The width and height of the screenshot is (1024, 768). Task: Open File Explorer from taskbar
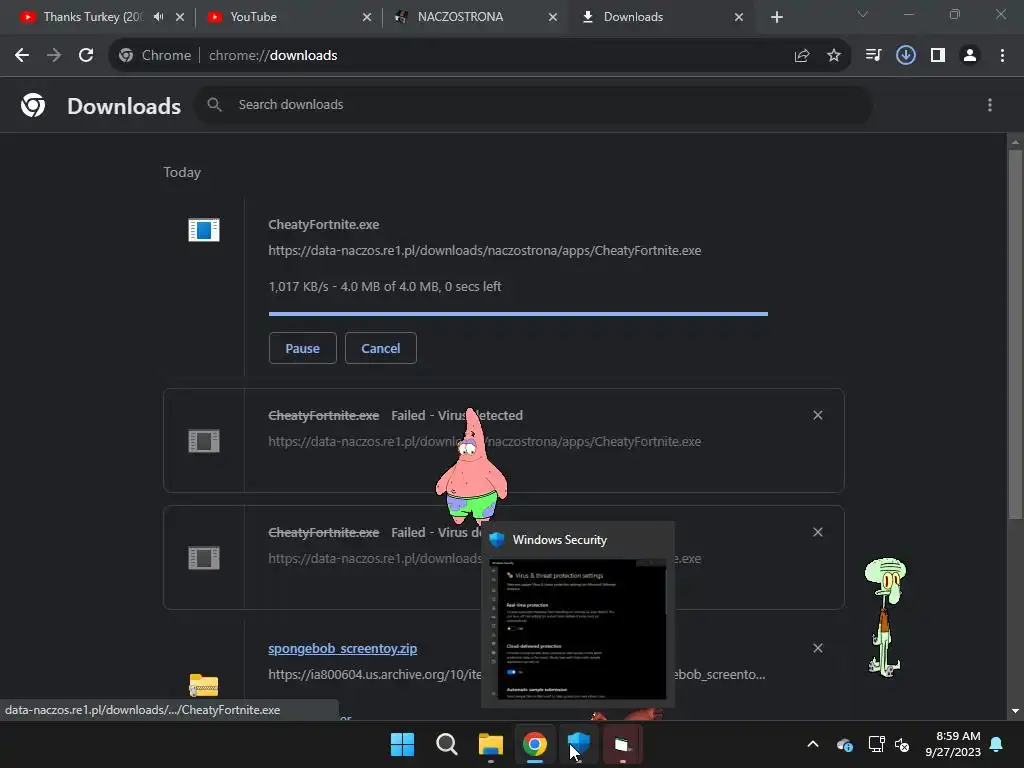pos(490,744)
